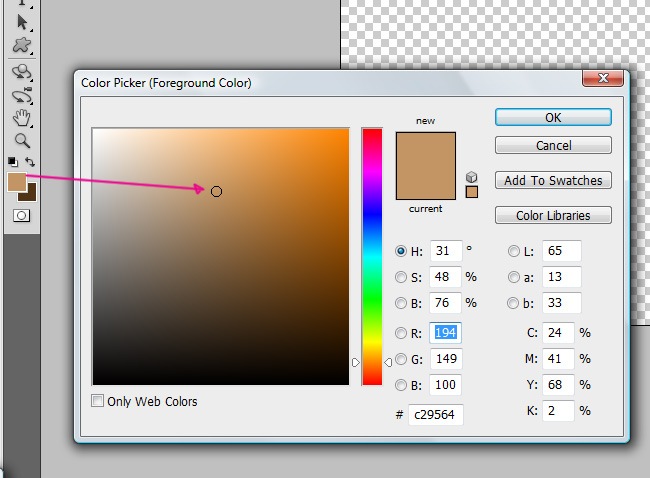Viewport: 650px width, 478px height.
Task: Click the left hue slider triangle handle
Action: click(x=356, y=362)
